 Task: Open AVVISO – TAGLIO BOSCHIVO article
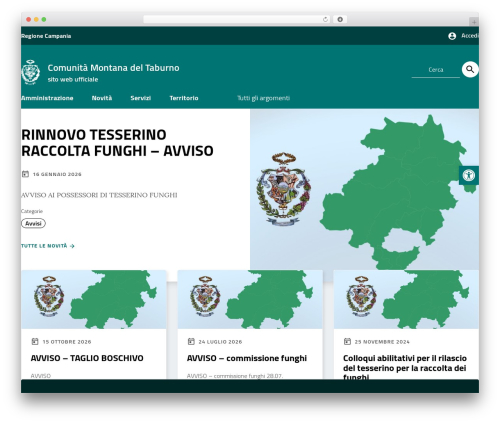pos(87,358)
